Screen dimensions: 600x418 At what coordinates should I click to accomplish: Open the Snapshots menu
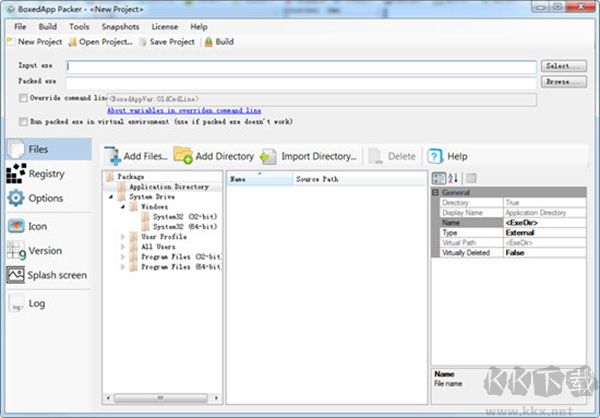121,27
